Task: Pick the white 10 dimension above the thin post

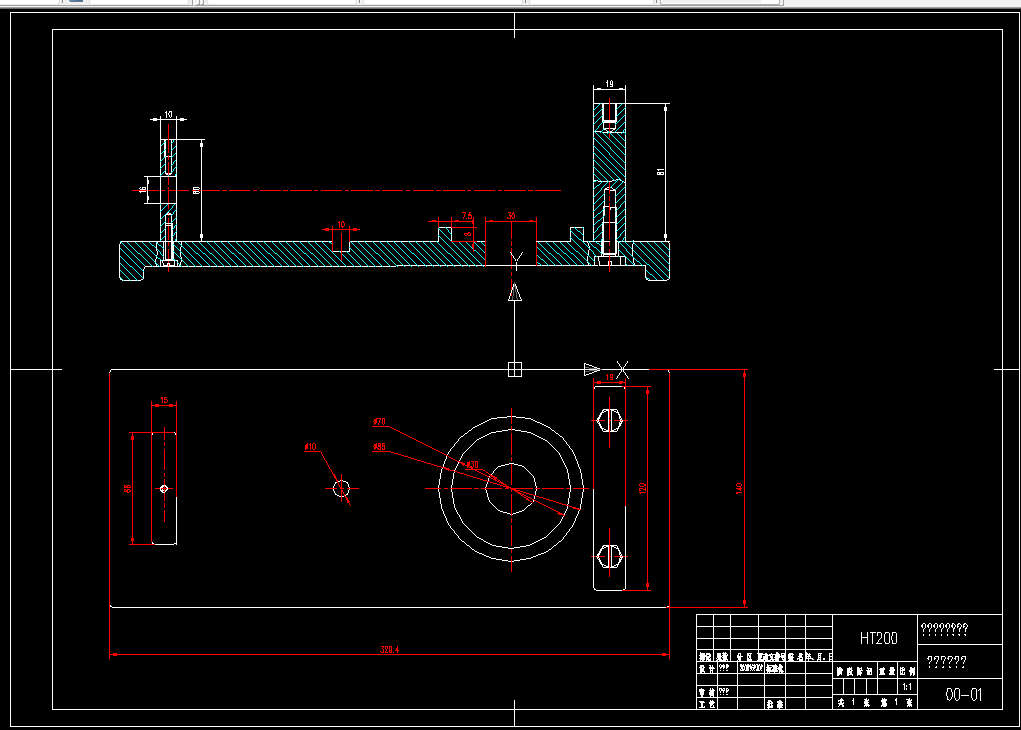Action: (169, 115)
